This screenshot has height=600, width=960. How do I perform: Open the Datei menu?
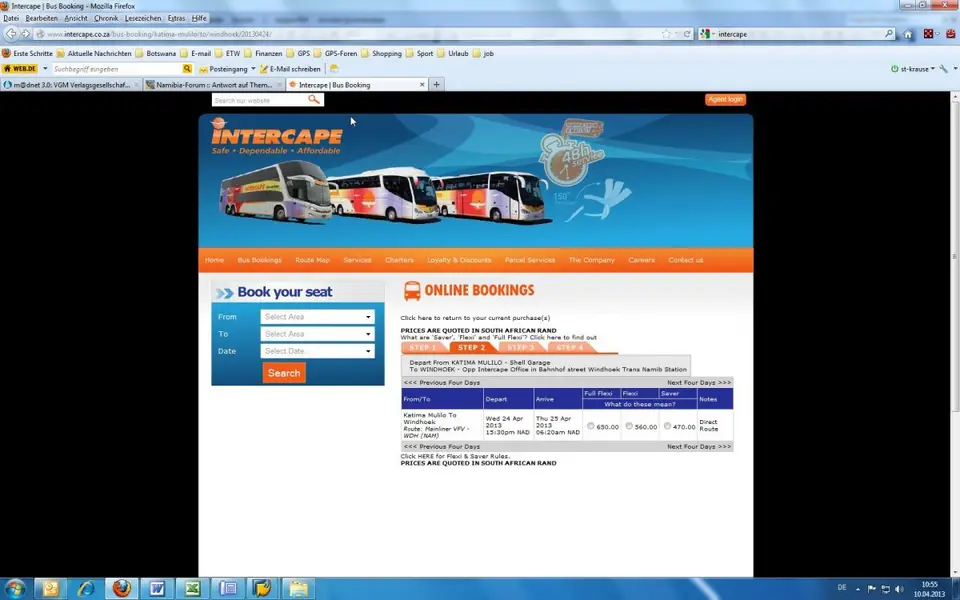pyautogui.click(x=10, y=18)
